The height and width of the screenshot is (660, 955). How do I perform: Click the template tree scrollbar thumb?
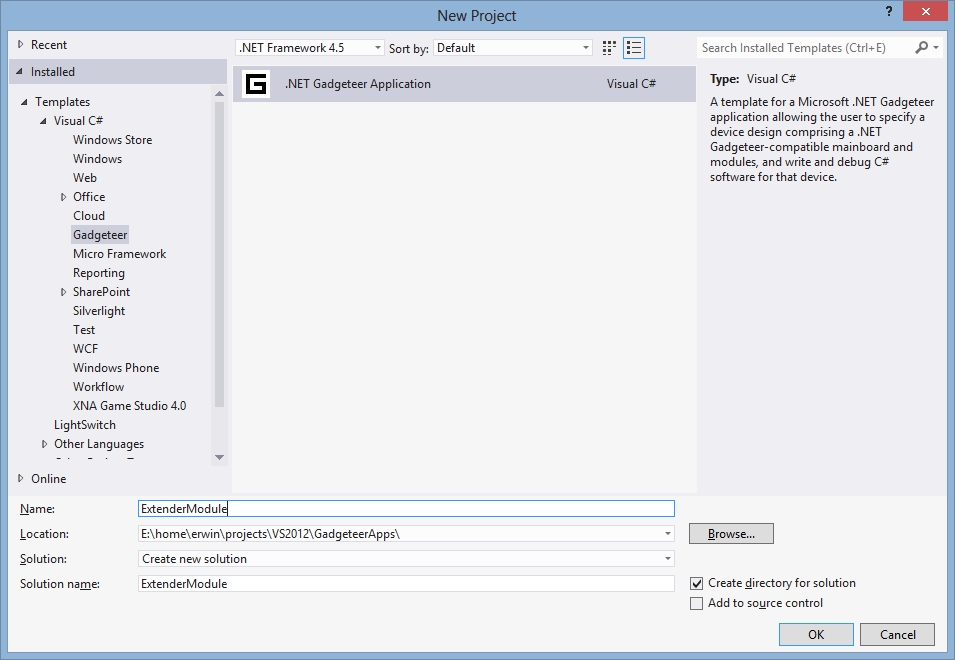[219, 254]
